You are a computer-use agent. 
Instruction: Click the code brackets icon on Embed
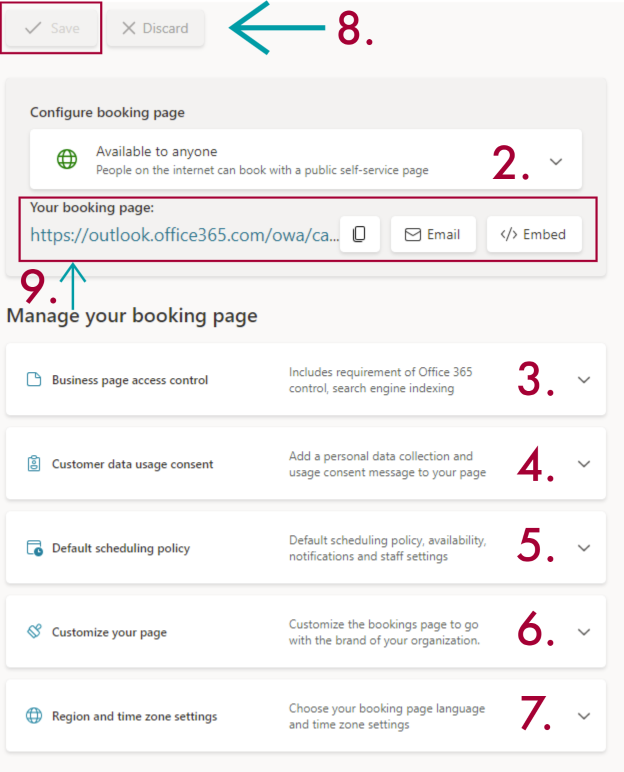point(509,234)
